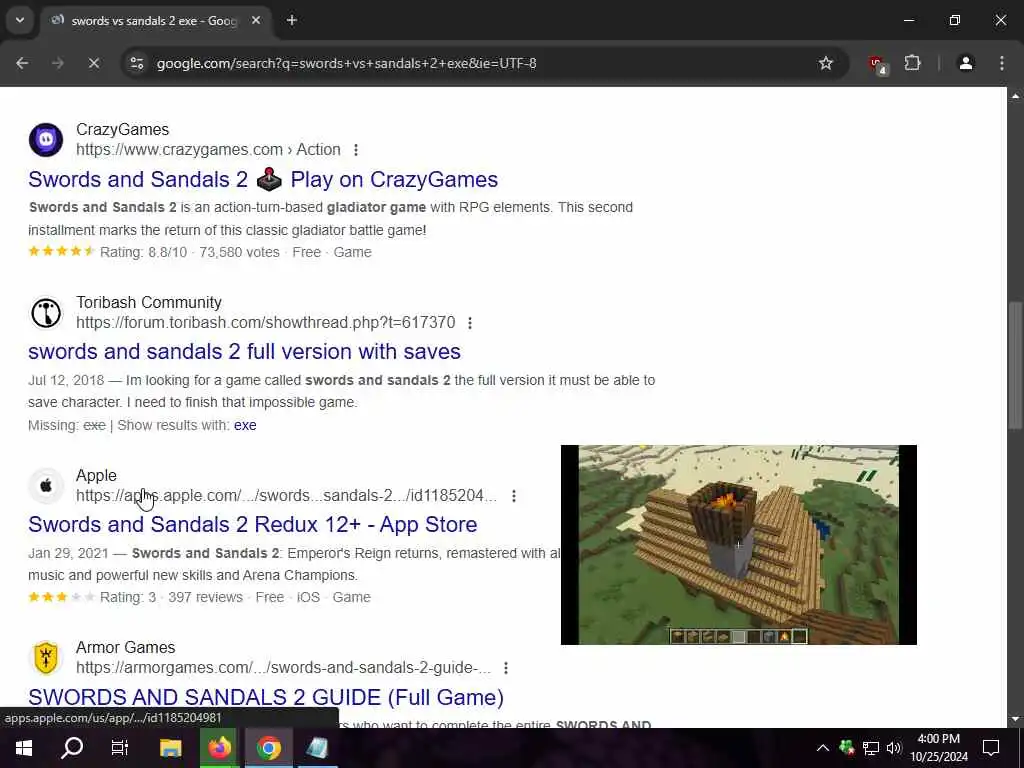Viewport: 1024px width, 768px height.
Task: Click the forward navigation arrow
Action: click(x=58, y=63)
